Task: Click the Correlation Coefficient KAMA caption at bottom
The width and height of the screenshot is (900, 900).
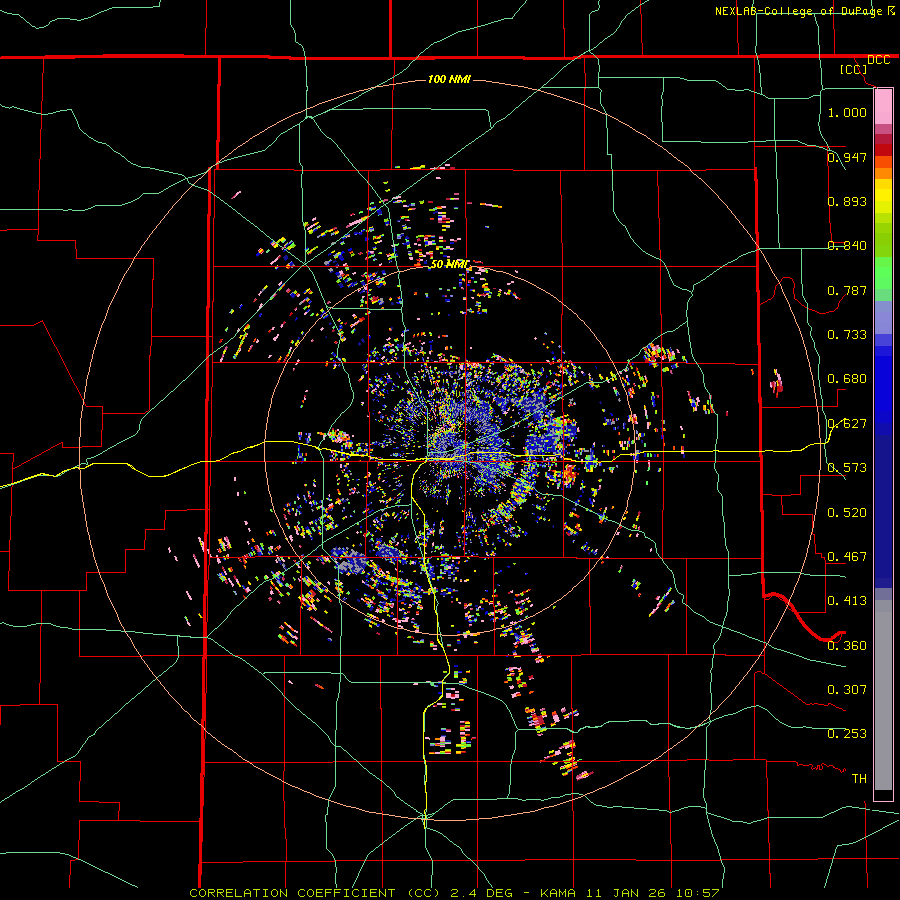Action: [454, 893]
